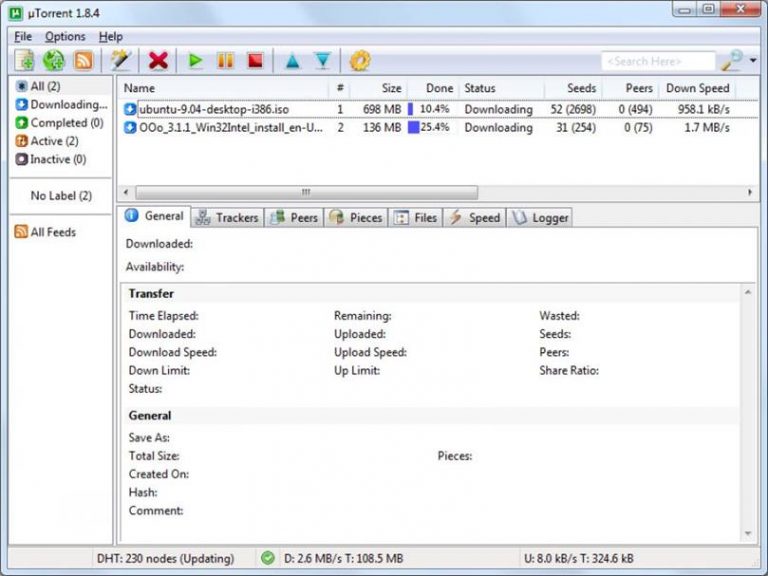Image resolution: width=768 pixels, height=576 pixels.
Task: Switch to the Trackers tab
Action: point(227,217)
